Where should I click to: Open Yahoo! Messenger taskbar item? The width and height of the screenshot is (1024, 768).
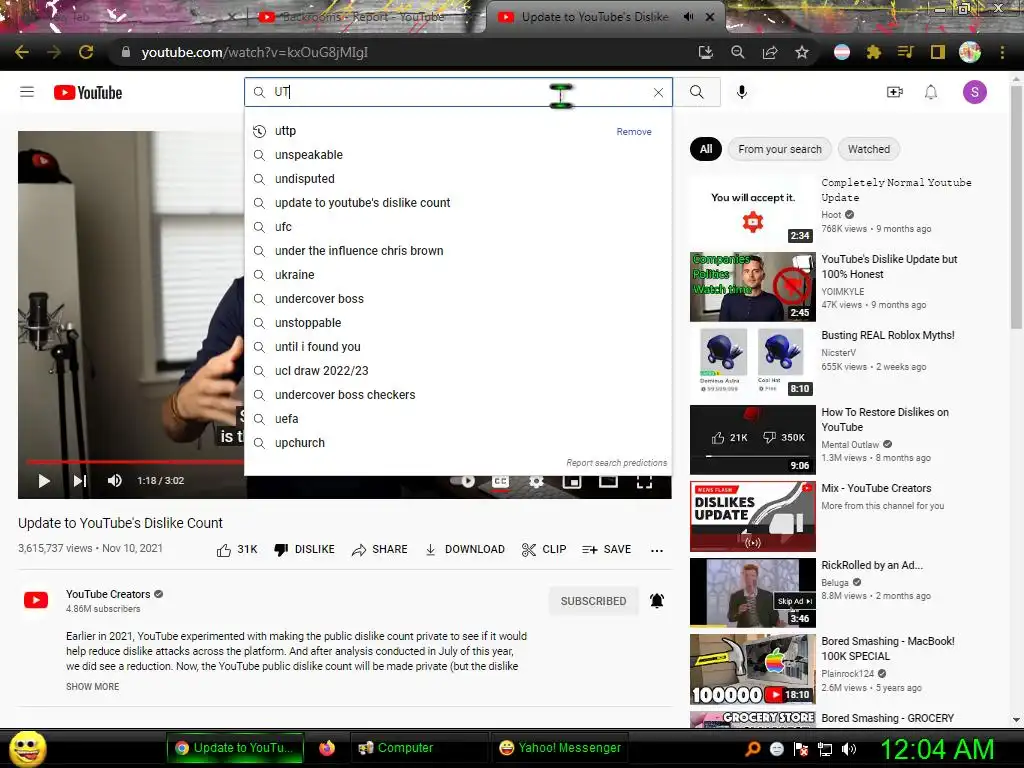point(560,748)
